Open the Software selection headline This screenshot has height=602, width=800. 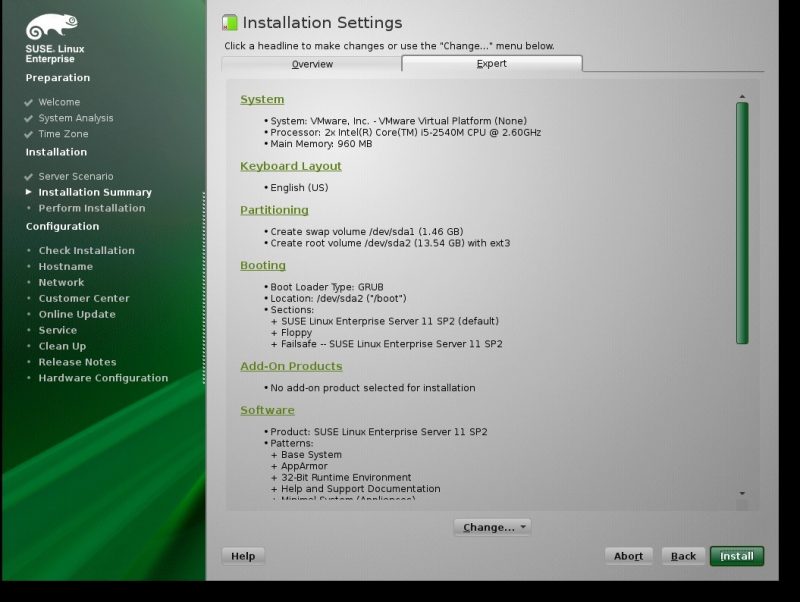267,410
